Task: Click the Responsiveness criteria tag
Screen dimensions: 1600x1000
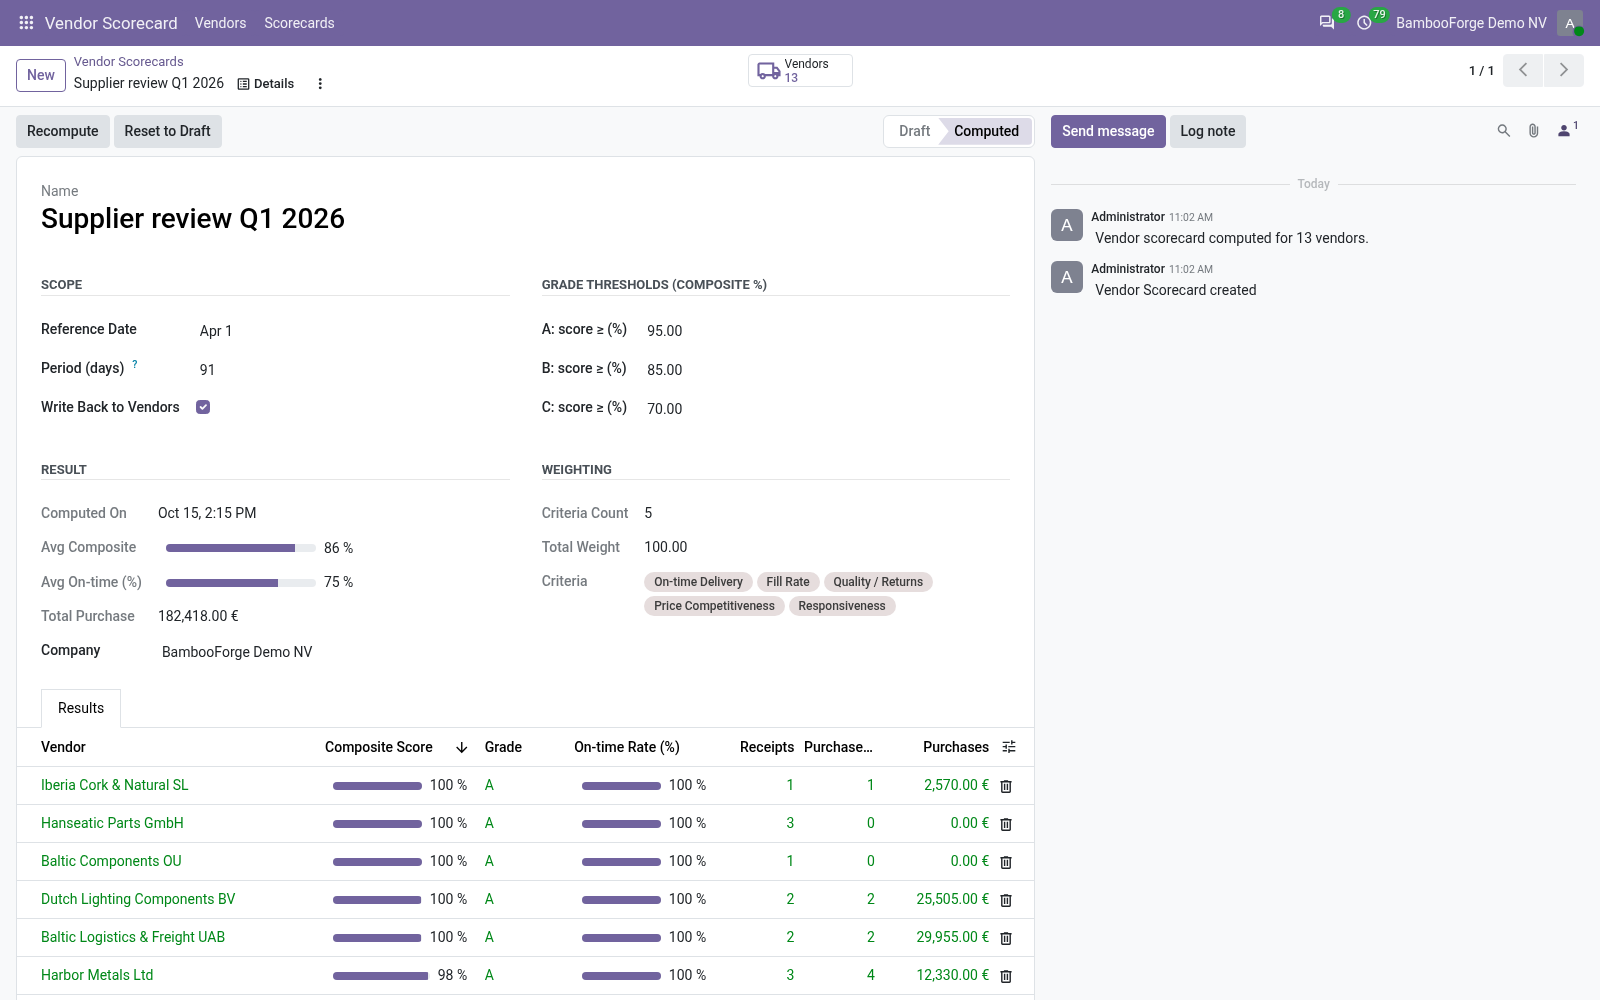Action: click(842, 606)
